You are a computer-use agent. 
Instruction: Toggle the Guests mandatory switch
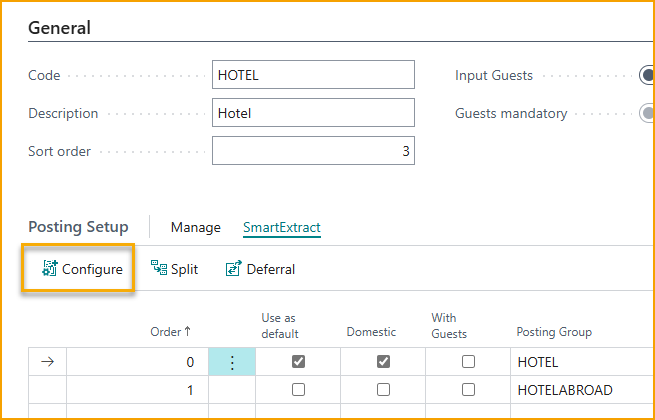[647, 114]
